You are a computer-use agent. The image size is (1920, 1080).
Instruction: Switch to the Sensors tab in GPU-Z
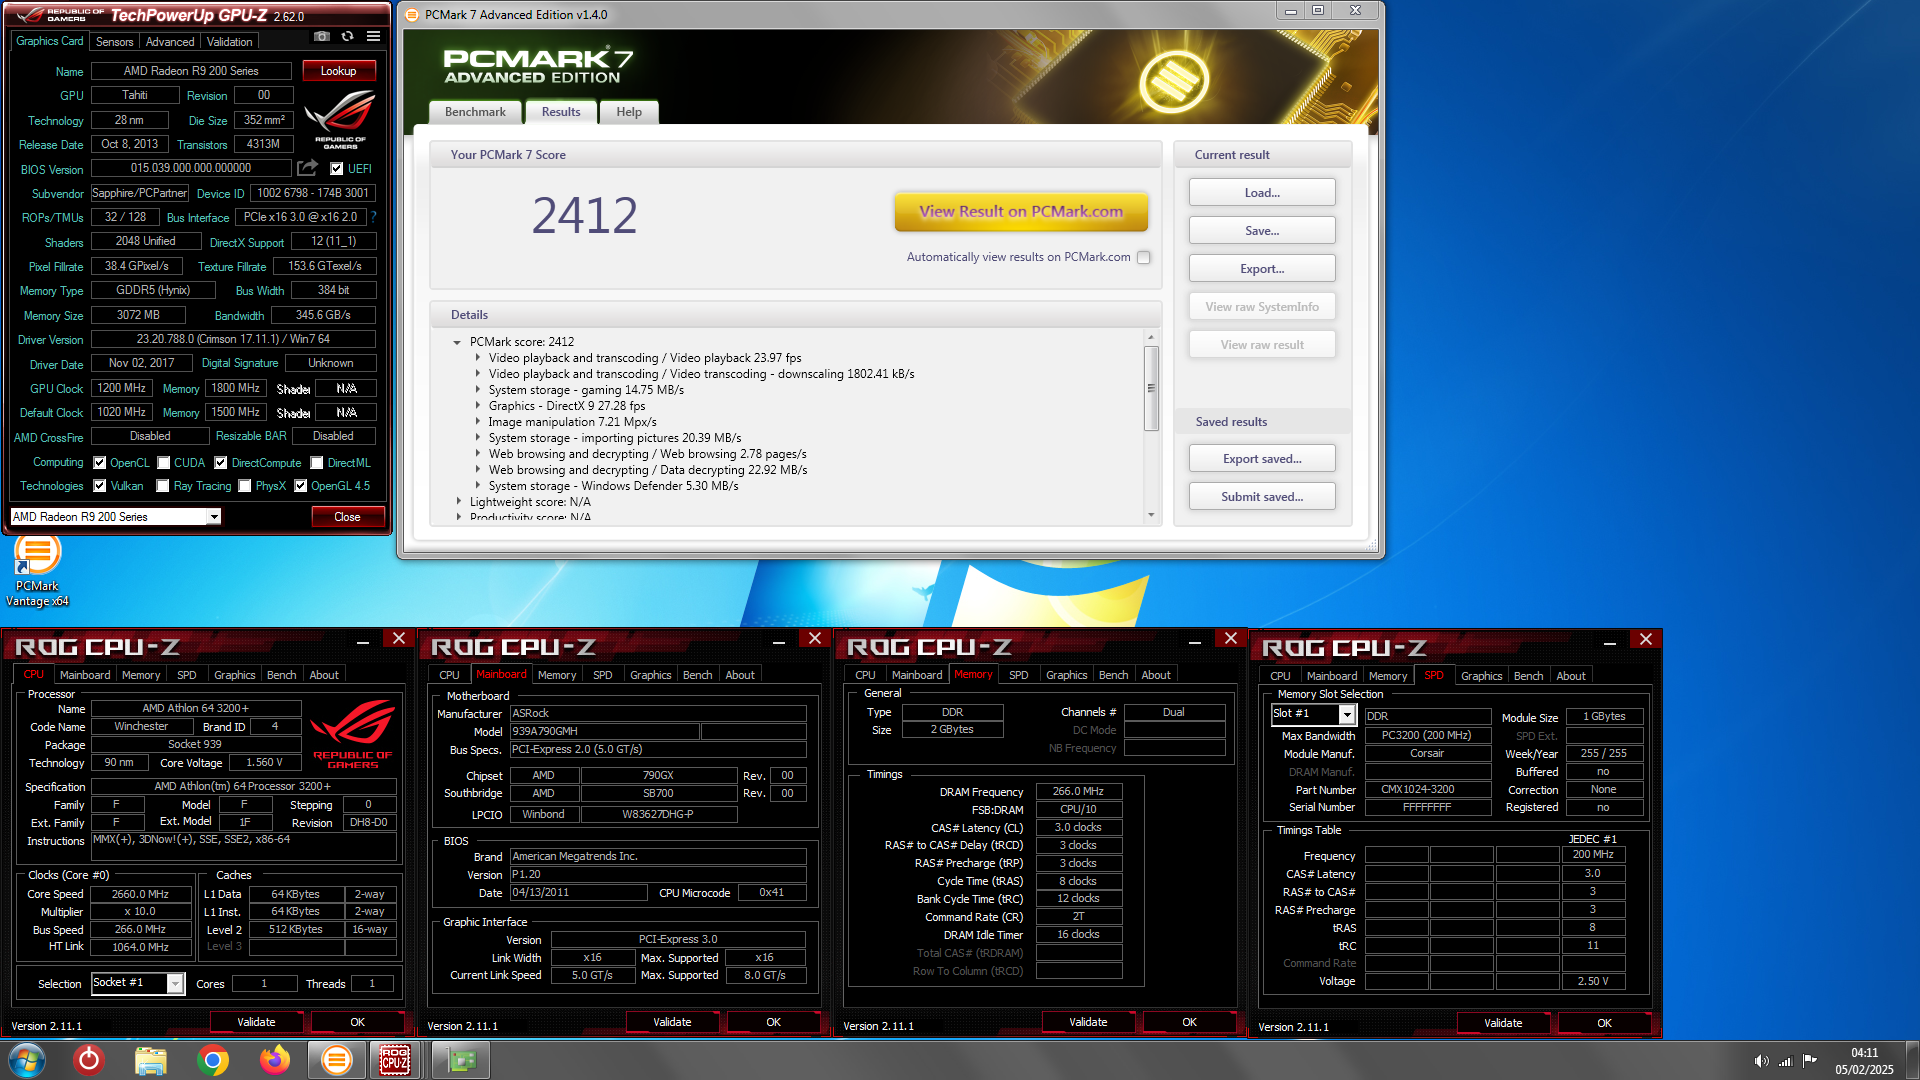pos(114,42)
